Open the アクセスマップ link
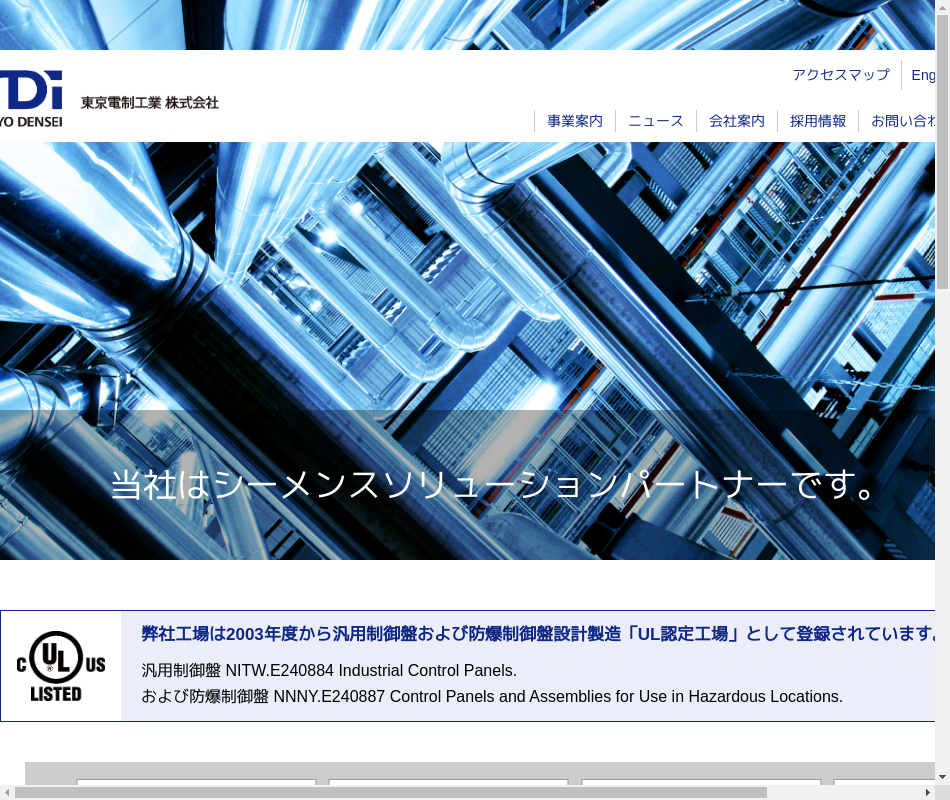The height and width of the screenshot is (800, 950). (x=840, y=75)
